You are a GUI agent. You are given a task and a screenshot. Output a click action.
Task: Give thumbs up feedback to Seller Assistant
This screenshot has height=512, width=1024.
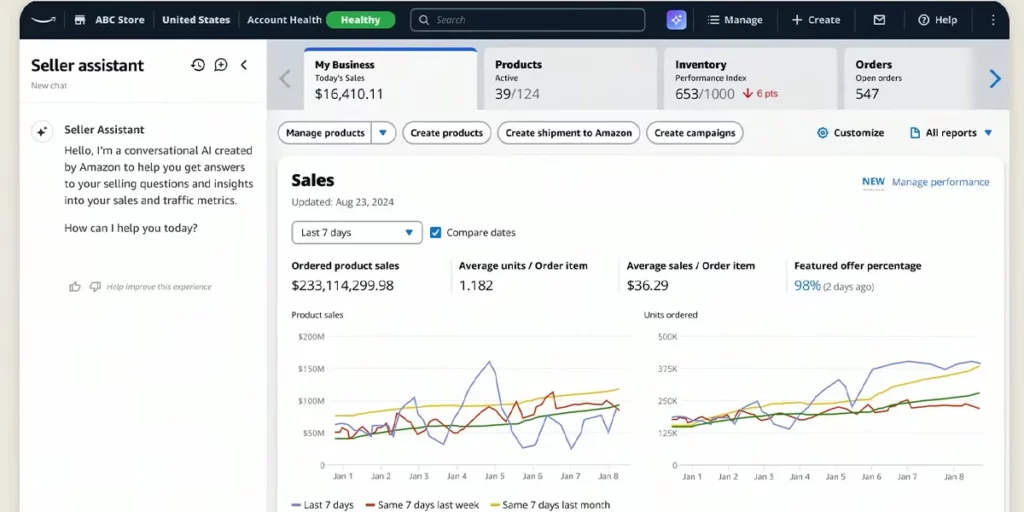click(74, 287)
